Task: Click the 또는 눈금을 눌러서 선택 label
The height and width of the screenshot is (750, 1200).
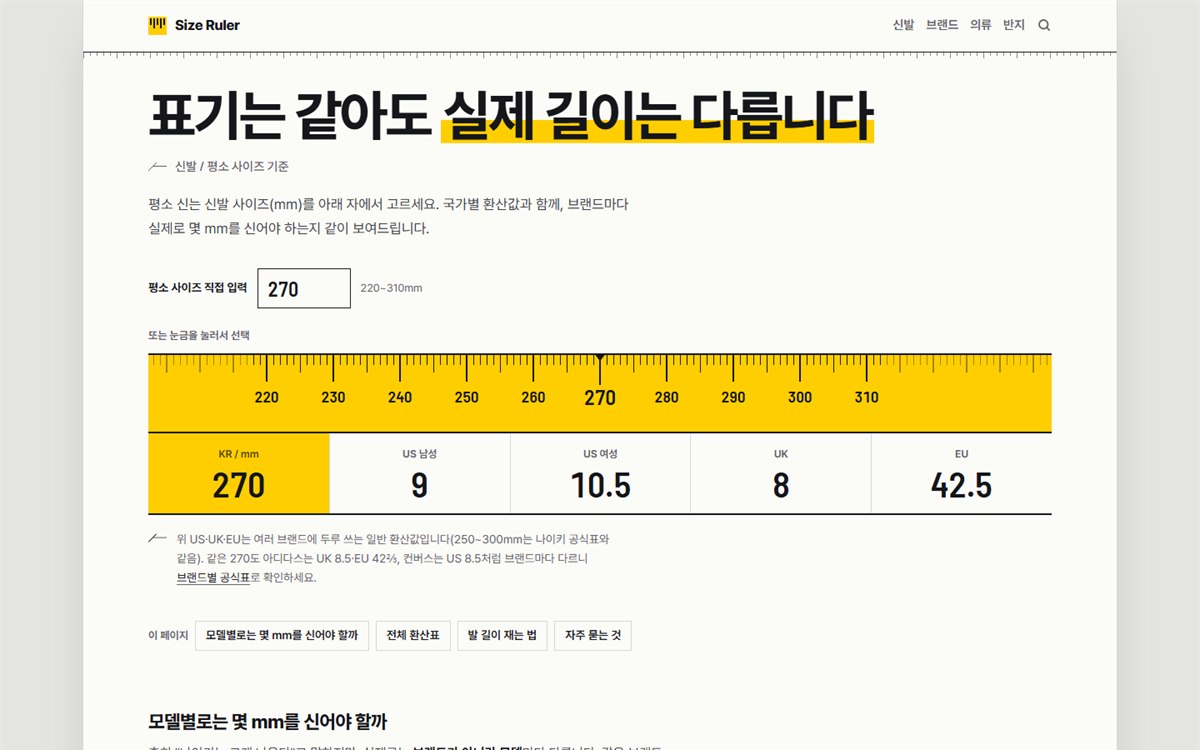Action: (x=199, y=336)
